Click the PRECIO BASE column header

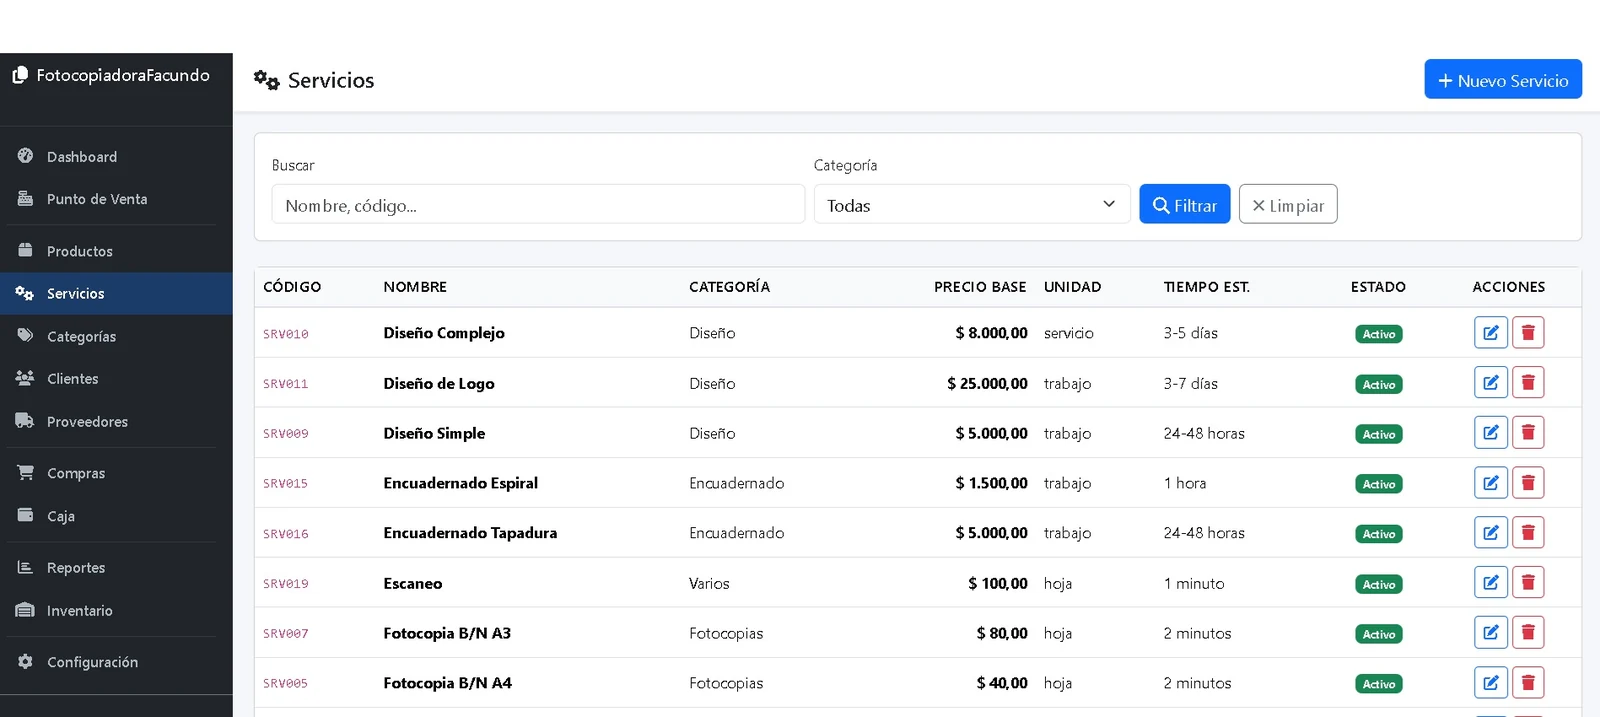tap(980, 287)
